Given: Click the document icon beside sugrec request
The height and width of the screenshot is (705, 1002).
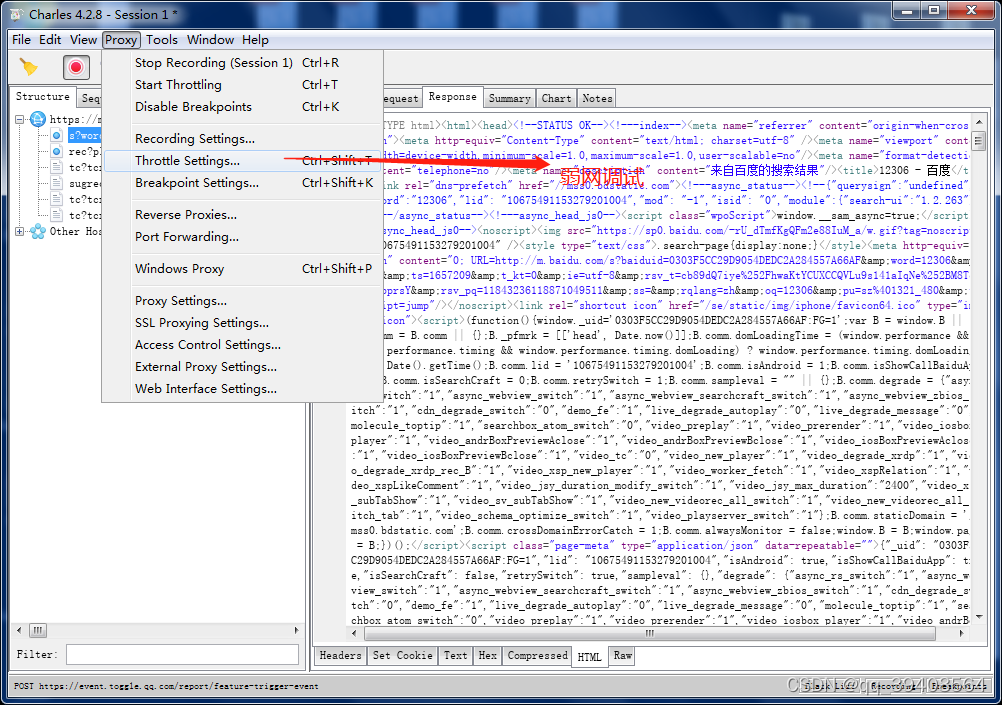Looking at the screenshot, I should click(56, 183).
